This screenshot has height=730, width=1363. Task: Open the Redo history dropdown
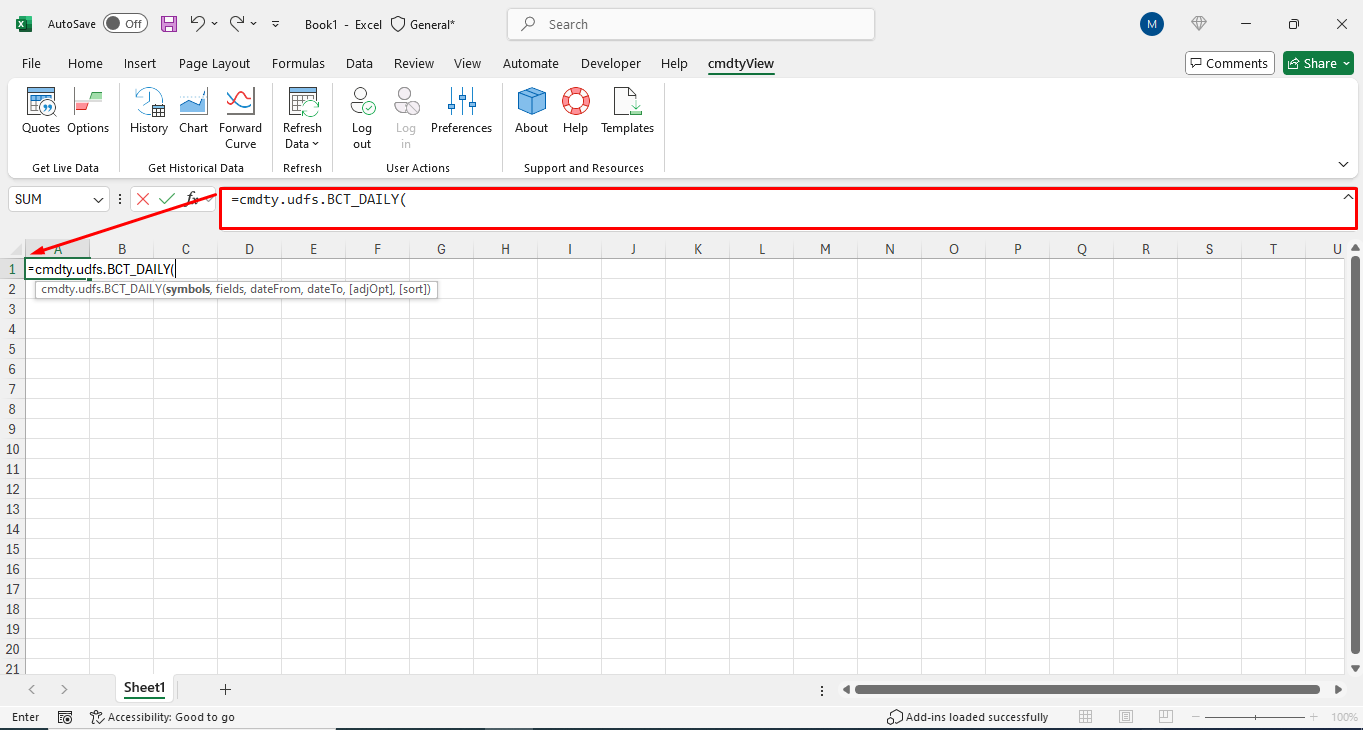(x=254, y=23)
